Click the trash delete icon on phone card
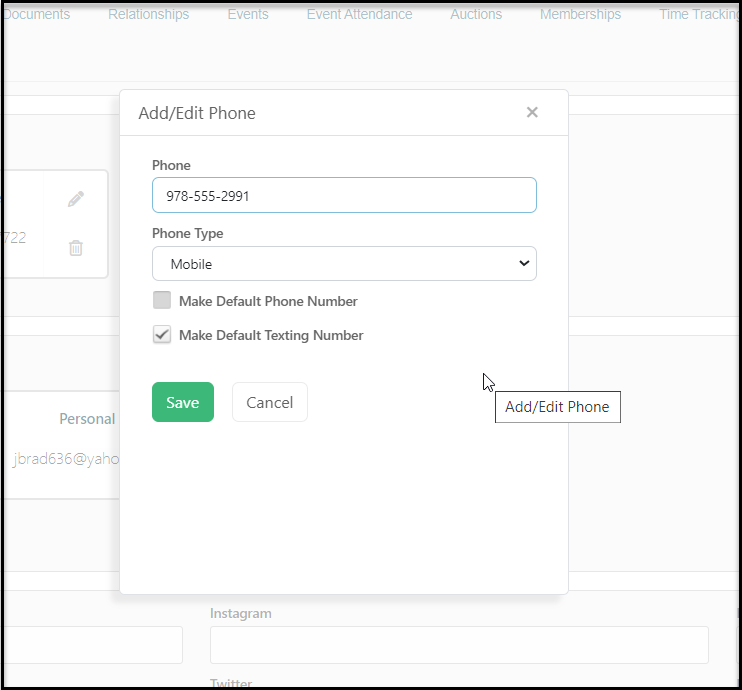 (76, 248)
